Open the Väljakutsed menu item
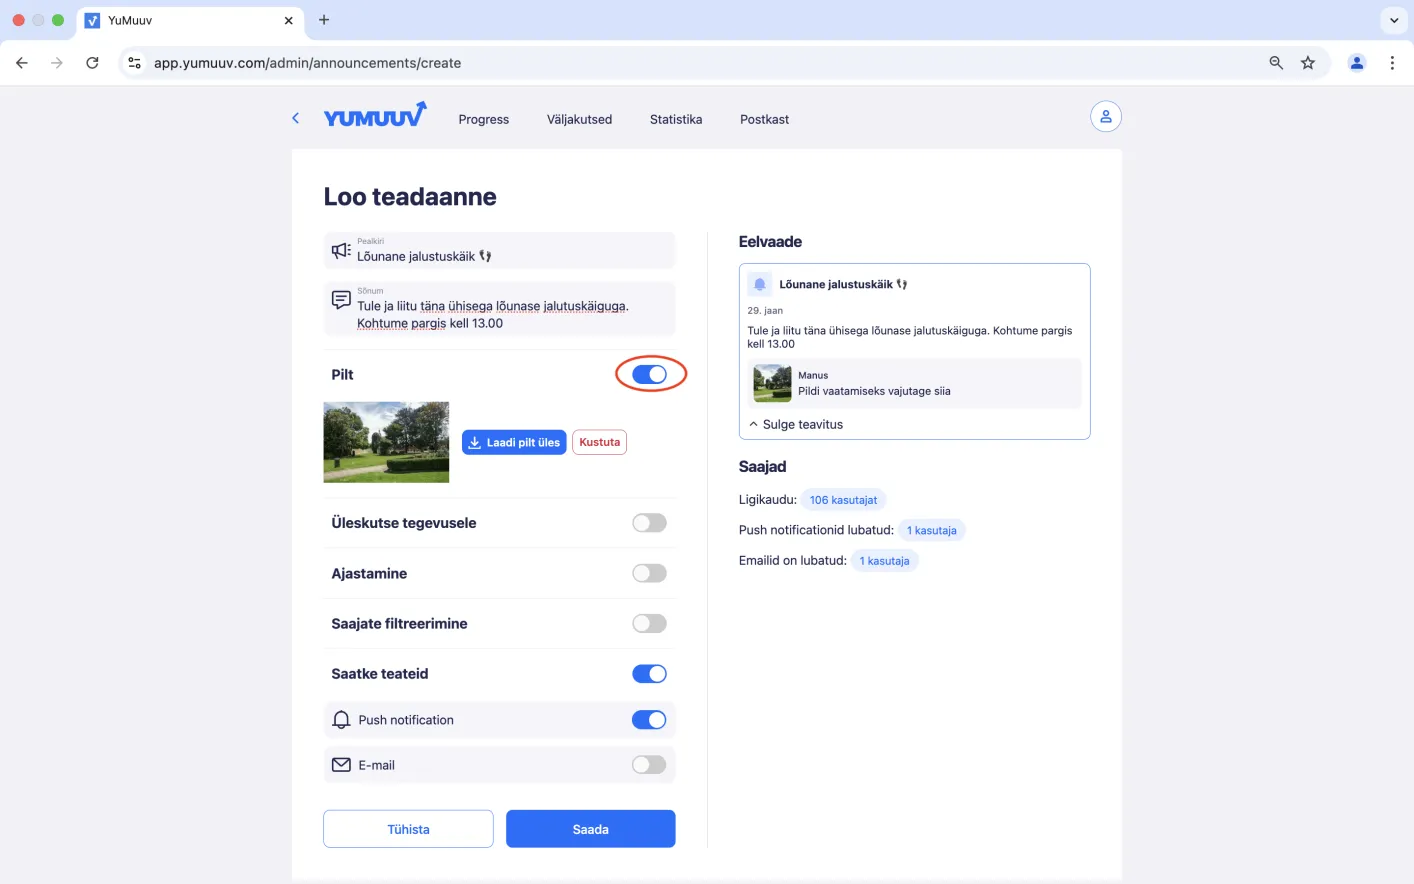Screen dimensions: 1414x884 tap(579, 119)
